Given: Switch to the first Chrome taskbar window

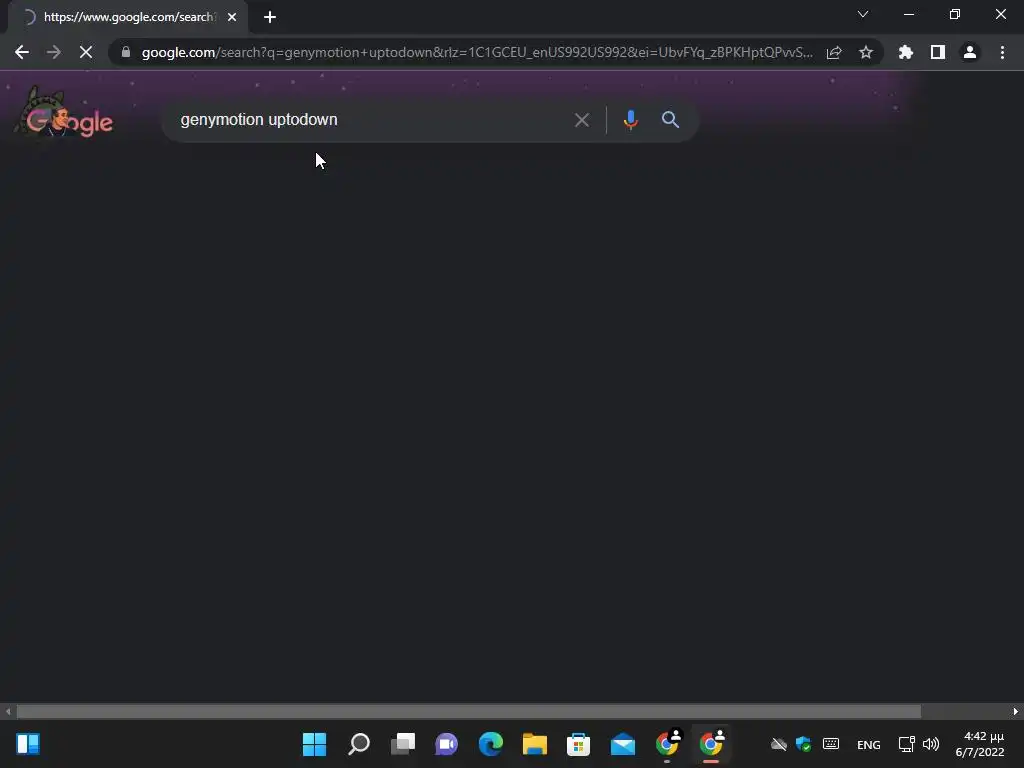Looking at the screenshot, I should [x=667, y=744].
